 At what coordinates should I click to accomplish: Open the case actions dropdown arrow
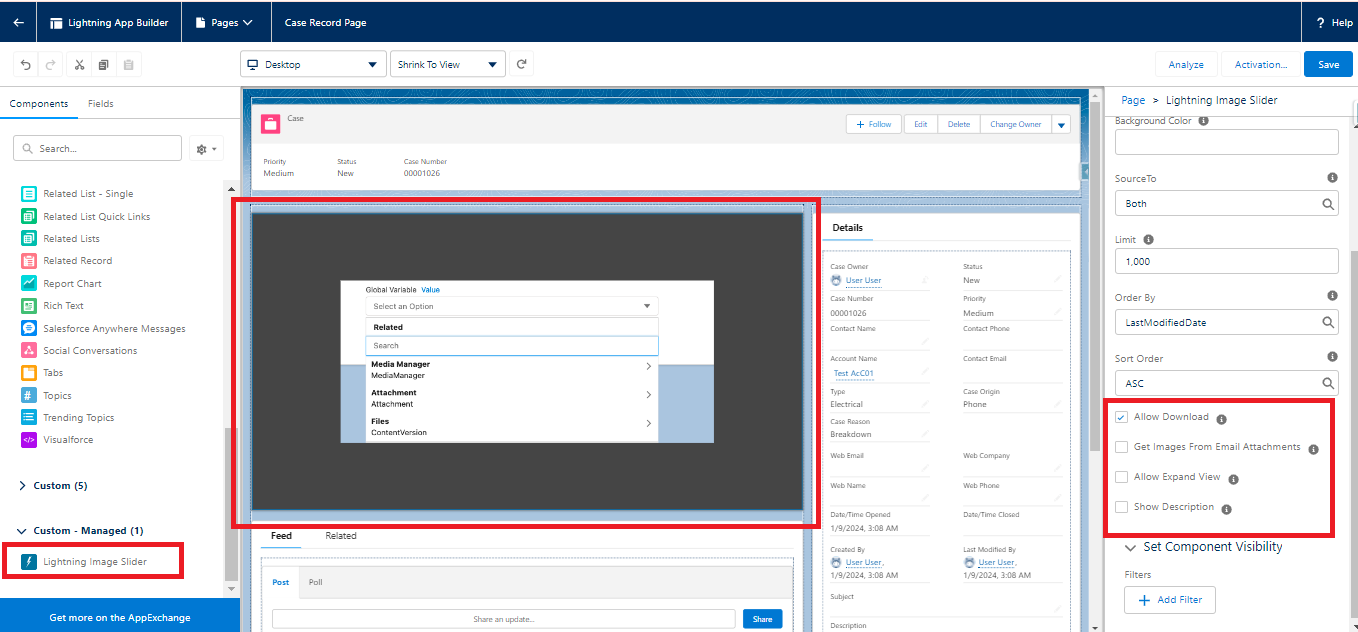(1061, 124)
